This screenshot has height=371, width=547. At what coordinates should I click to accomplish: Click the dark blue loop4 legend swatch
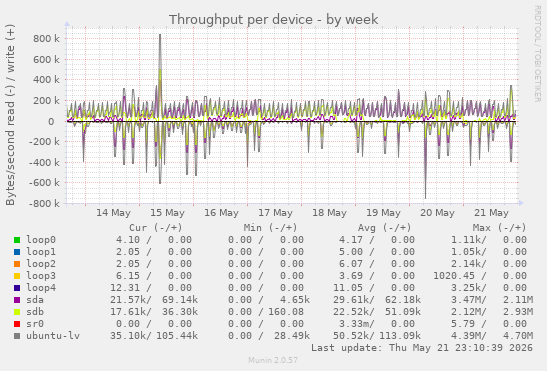(17, 288)
